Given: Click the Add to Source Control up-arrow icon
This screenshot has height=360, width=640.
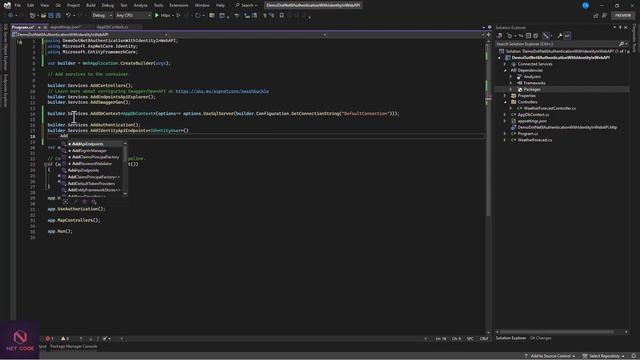Looking at the screenshot, I should pyautogui.click(x=526, y=356).
